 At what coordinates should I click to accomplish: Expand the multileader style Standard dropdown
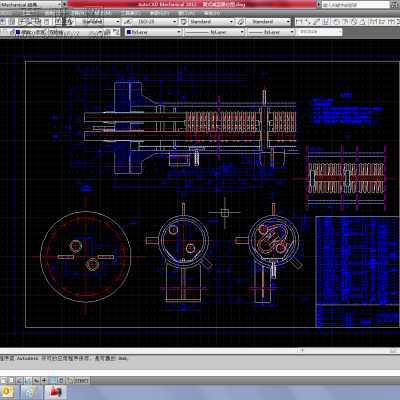[288, 22]
